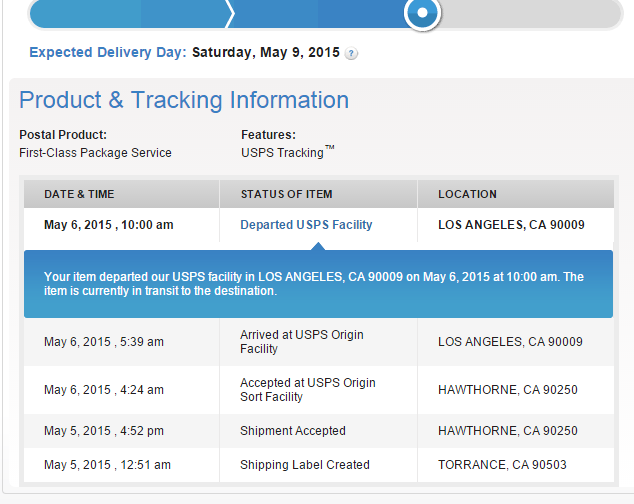
Task: Click the LOS ANGELES, CA 90009 bold location
Action: tap(511, 225)
